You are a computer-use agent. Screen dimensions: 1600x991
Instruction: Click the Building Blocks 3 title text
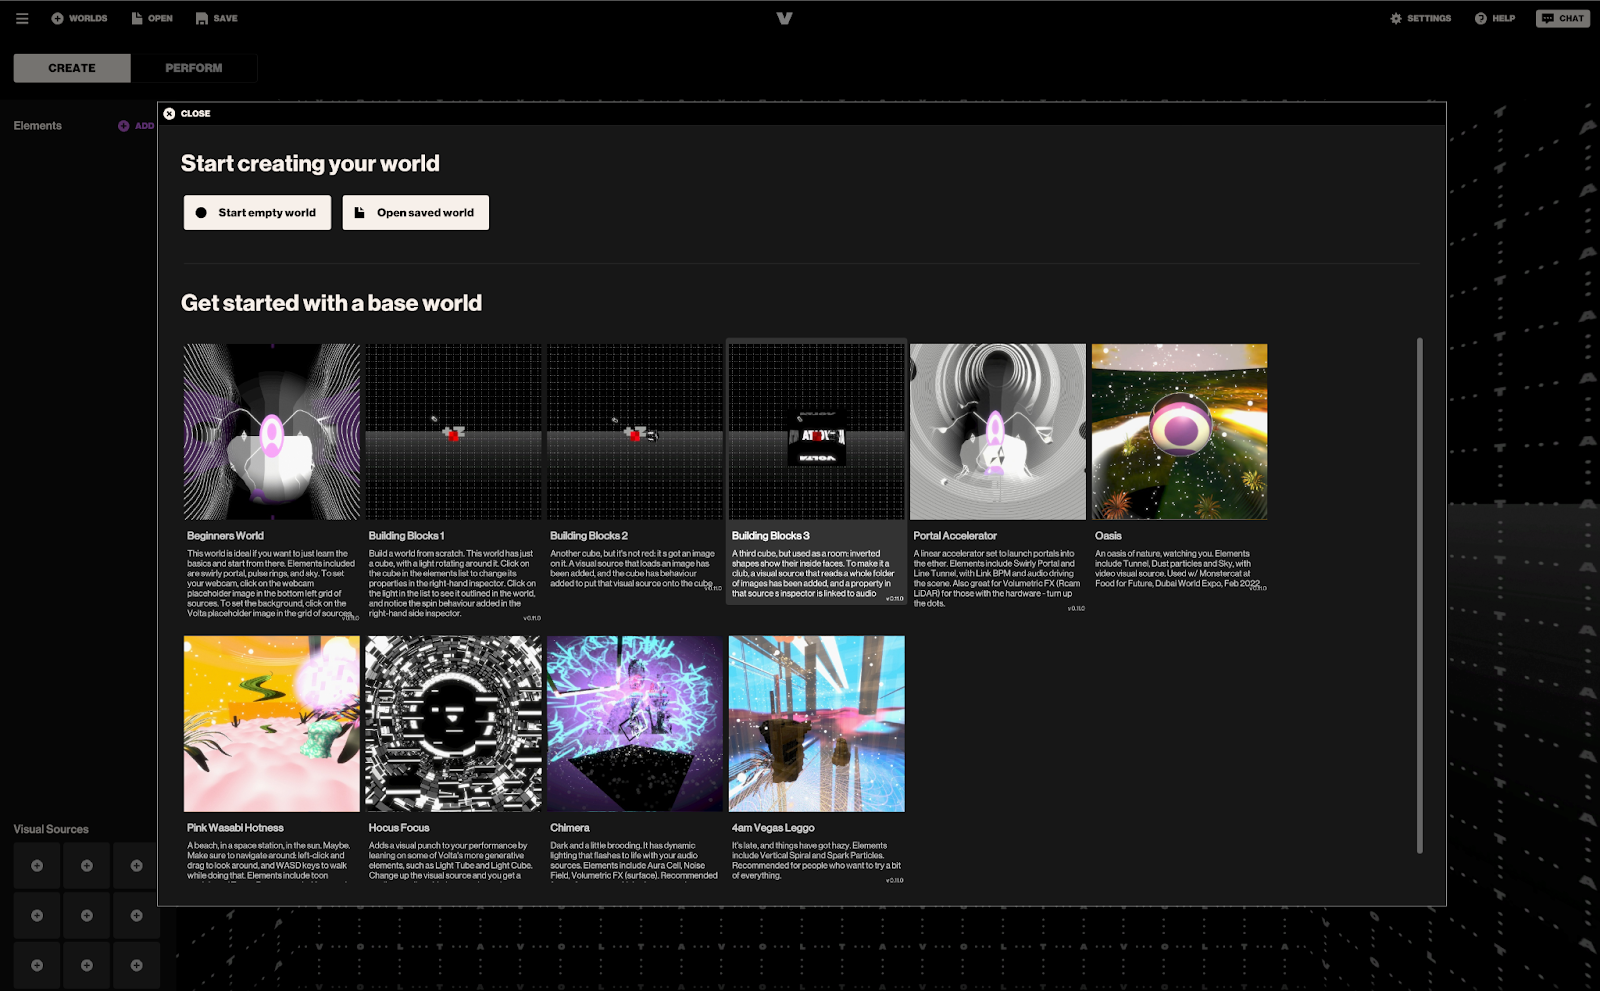coord(771,536)
